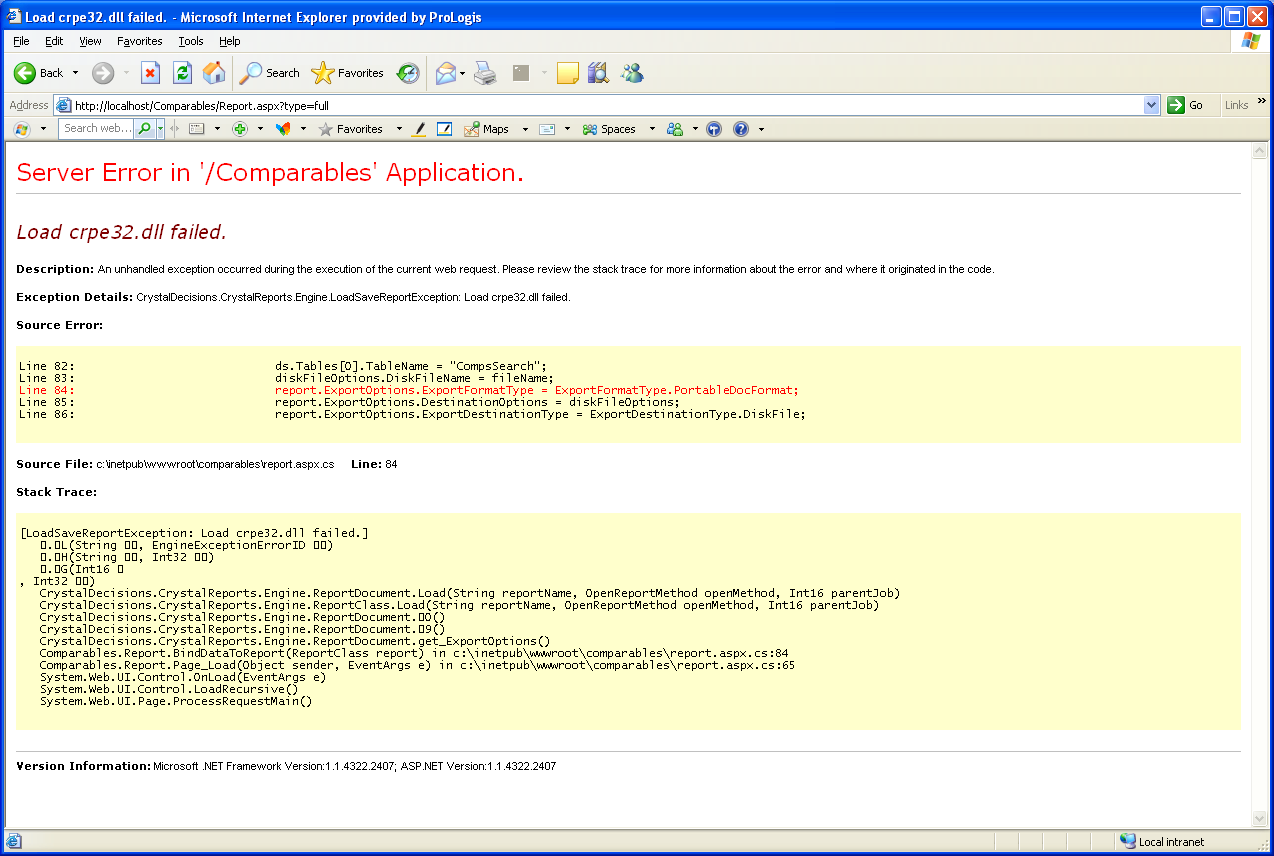Click the Comparables.Report.Page_Load stack trace line
This screenshot has height=856, width=1274.
417,665
